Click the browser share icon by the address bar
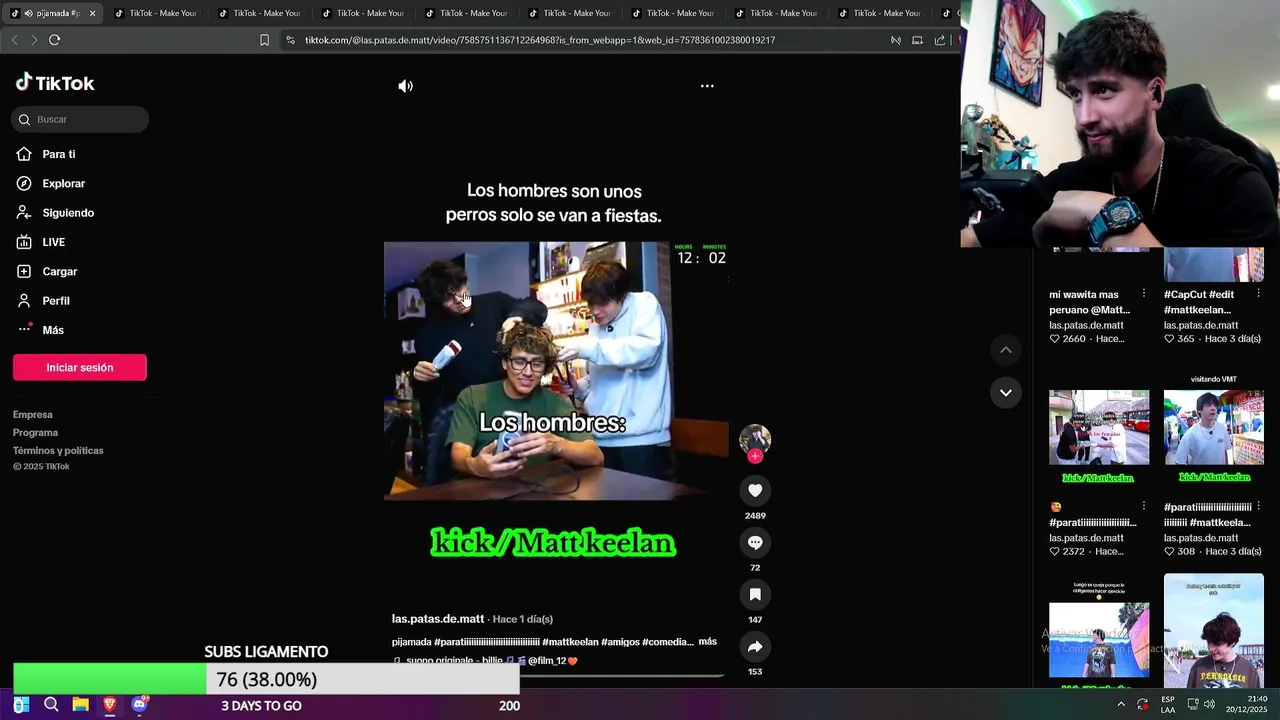 [x=940, y=40]
